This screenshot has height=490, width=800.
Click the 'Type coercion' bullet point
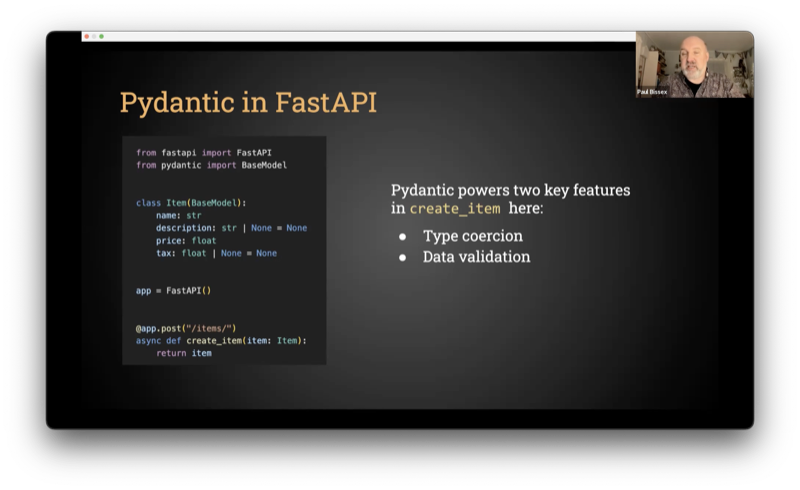pos(472,236)
